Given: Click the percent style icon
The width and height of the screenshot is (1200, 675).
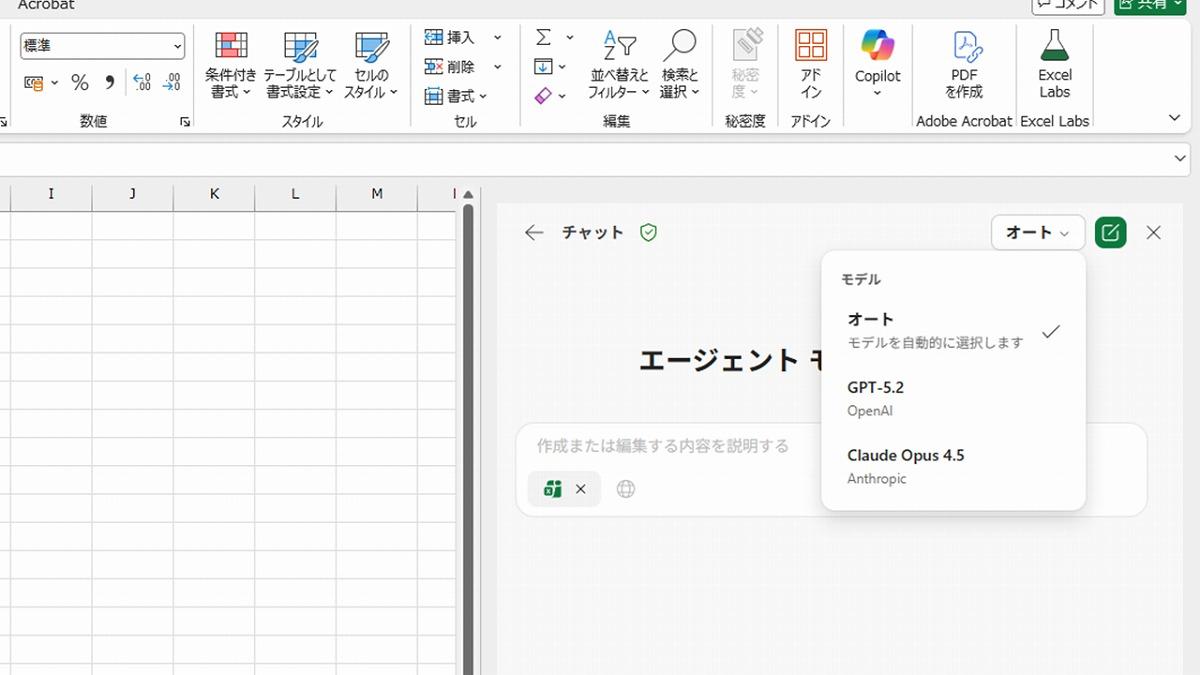Looking at the screenshot, I should point(80,83).
